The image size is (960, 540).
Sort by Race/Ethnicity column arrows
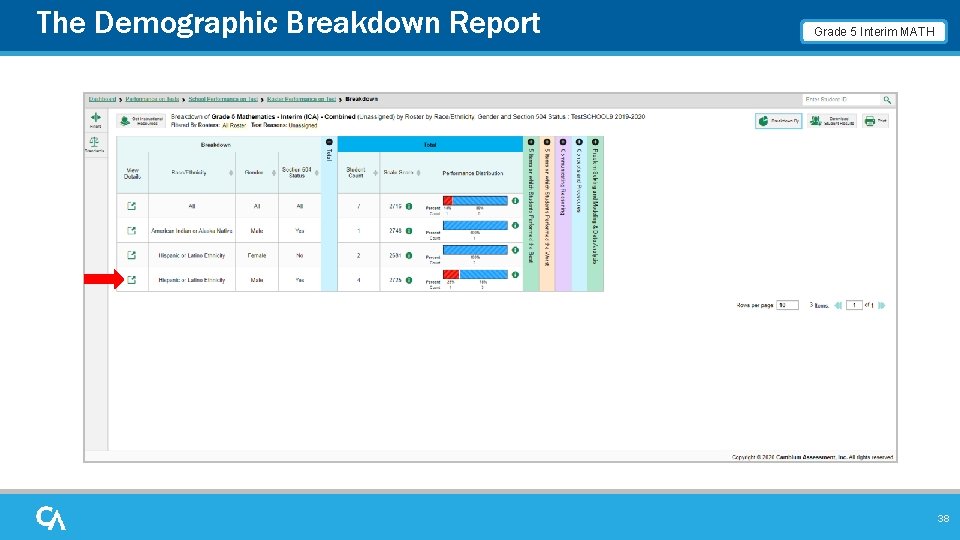[x=231, y=173]
